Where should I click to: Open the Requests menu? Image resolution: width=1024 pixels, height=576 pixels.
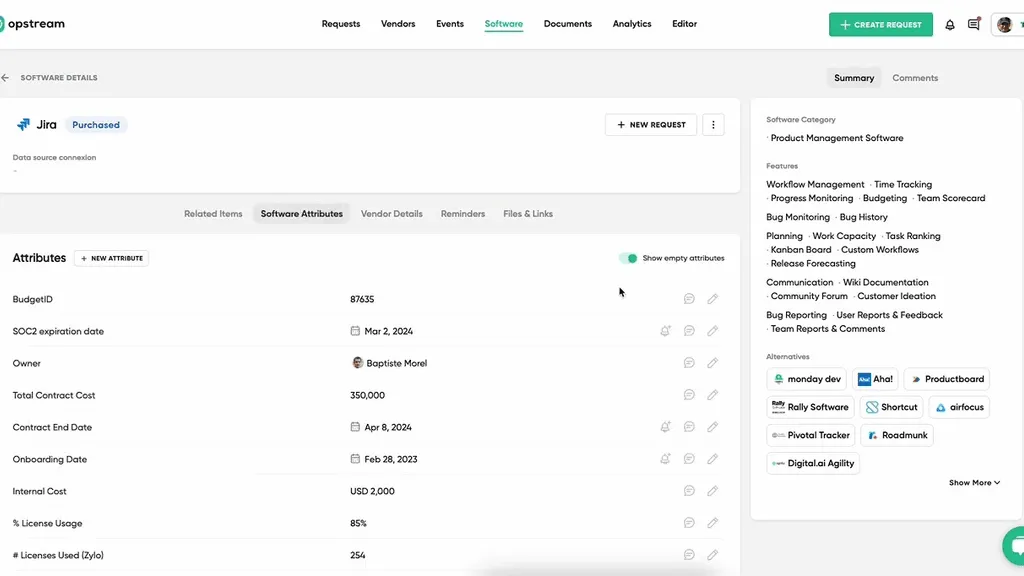point(341,24)
